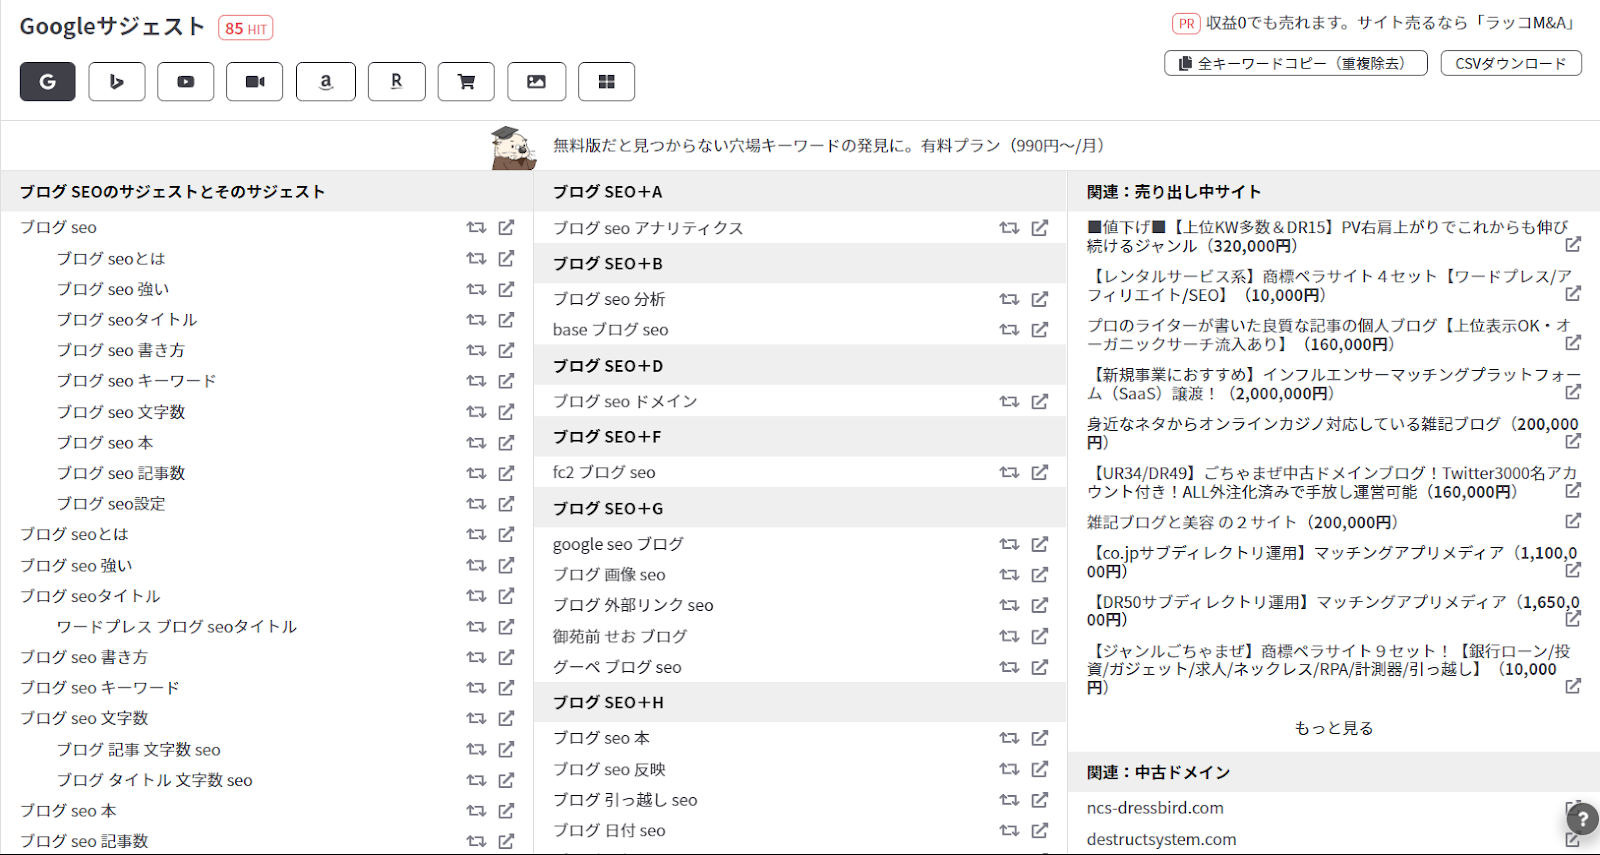Open the co.jpサブディレクトリ運用 listing
Image resolution: width=1600 pixels, height=855 pixels.
(1332, 562)
